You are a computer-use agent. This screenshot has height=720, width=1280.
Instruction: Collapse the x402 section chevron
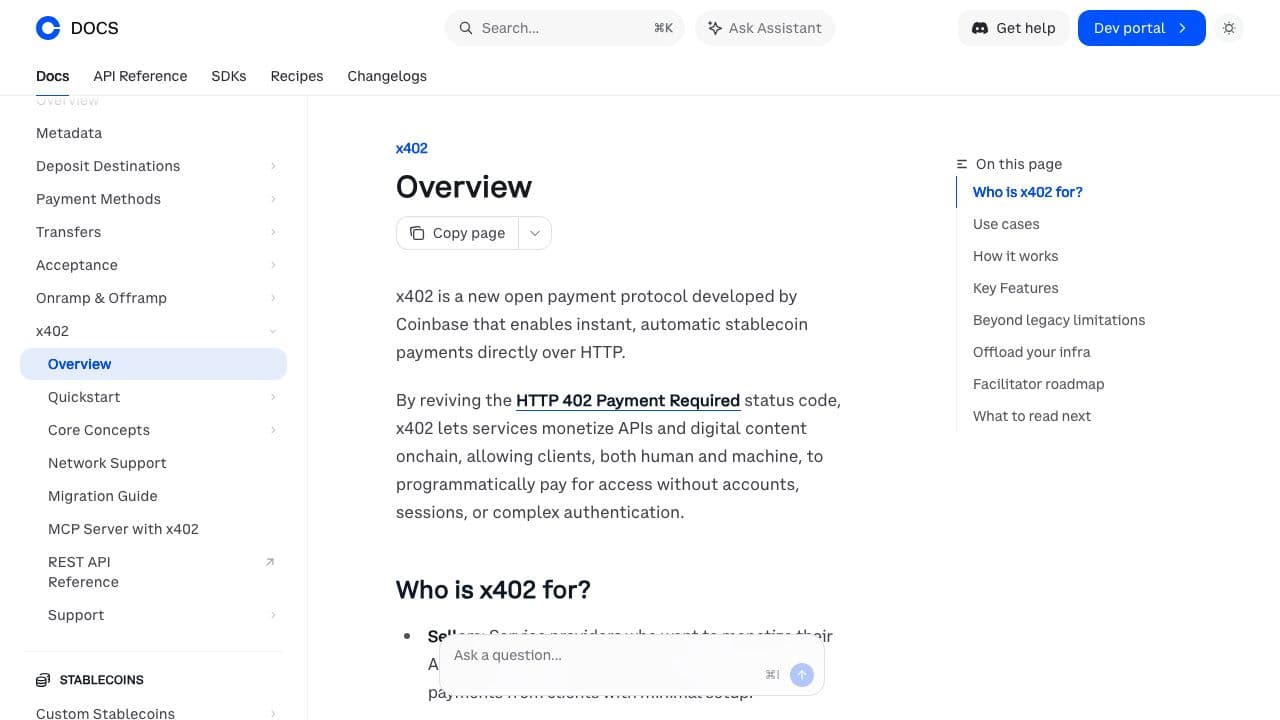click(x=273, y=331)
